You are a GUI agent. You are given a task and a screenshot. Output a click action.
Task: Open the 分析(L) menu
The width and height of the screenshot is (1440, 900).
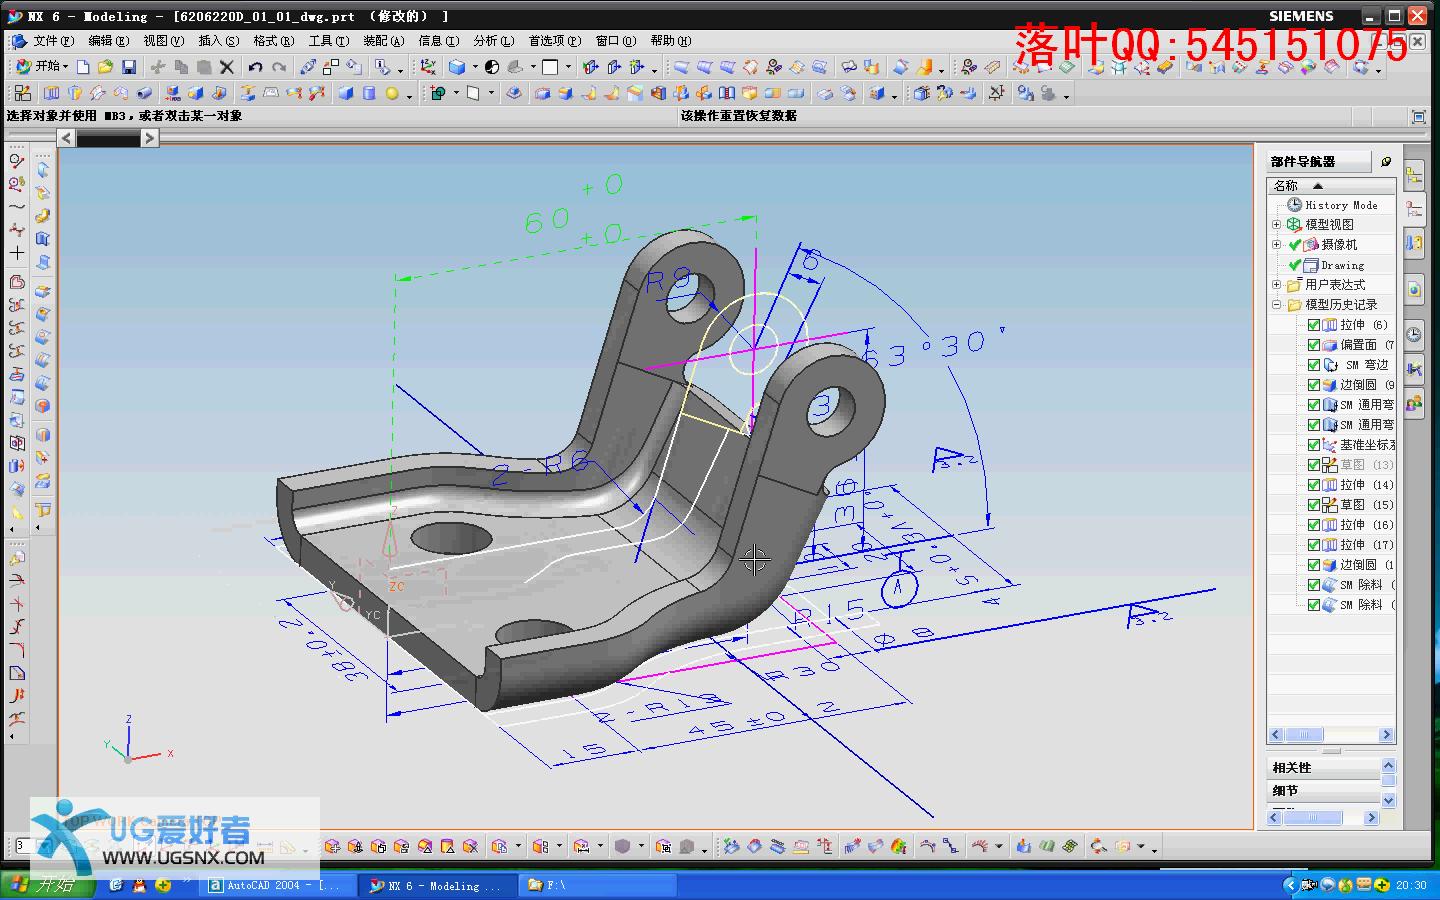(x=493, y=41)
